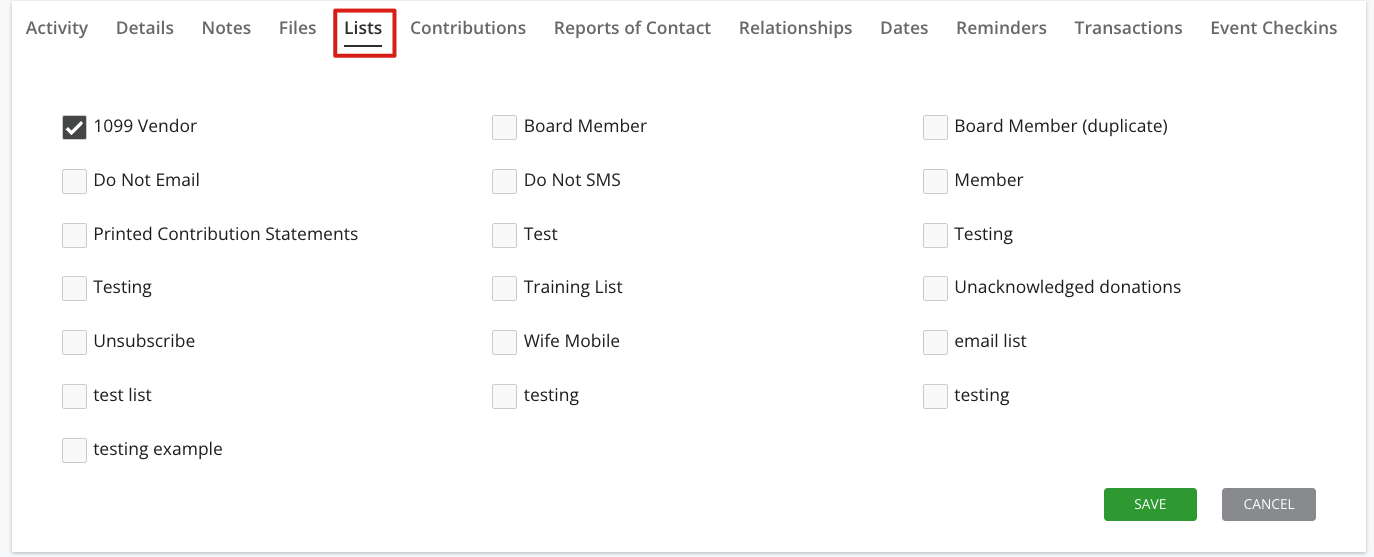The height and width of the screenshot is (557, 1374).
Task: Go to the Contributions tab
Action: [468, 28]
